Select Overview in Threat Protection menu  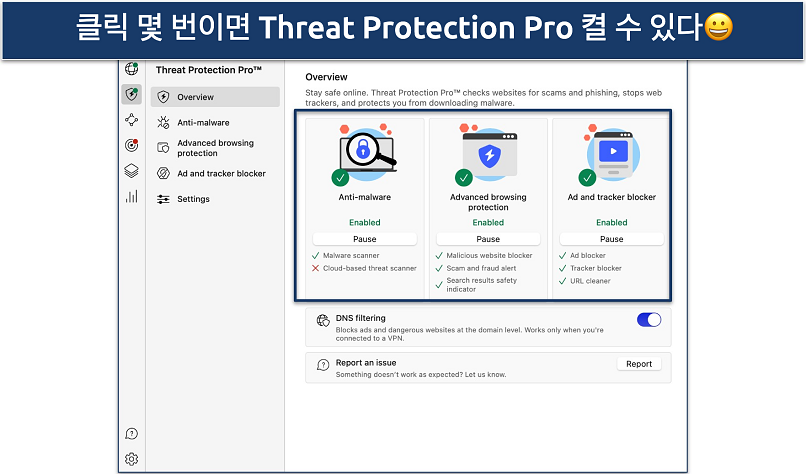pyautogui.click(x=215, y=97)
